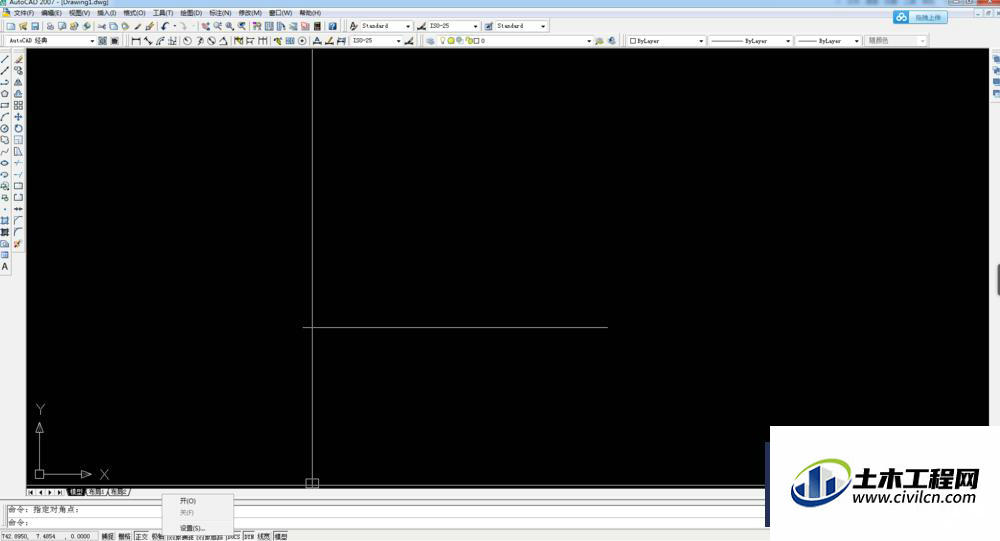1000x541 pixels.
Task: Toggle 线宽 lineweight display in status bar
Action: coord(264,537)
